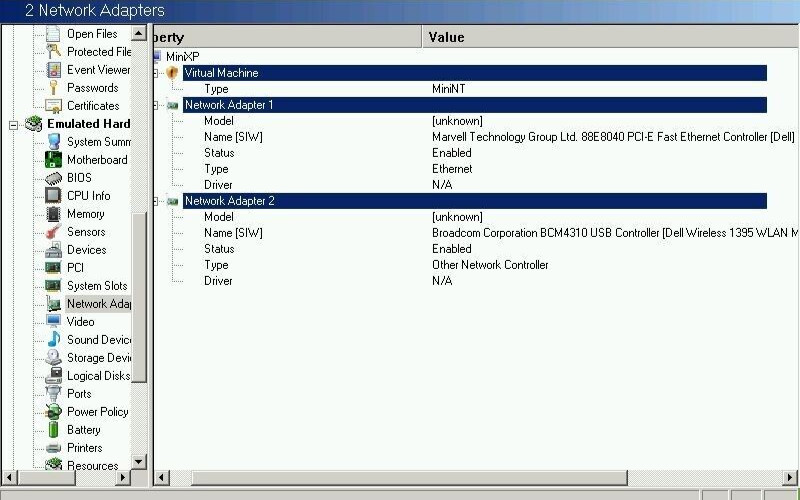Screen dimensions: 800x500
Task: Select the Printers icon
Action: point(53,447)
